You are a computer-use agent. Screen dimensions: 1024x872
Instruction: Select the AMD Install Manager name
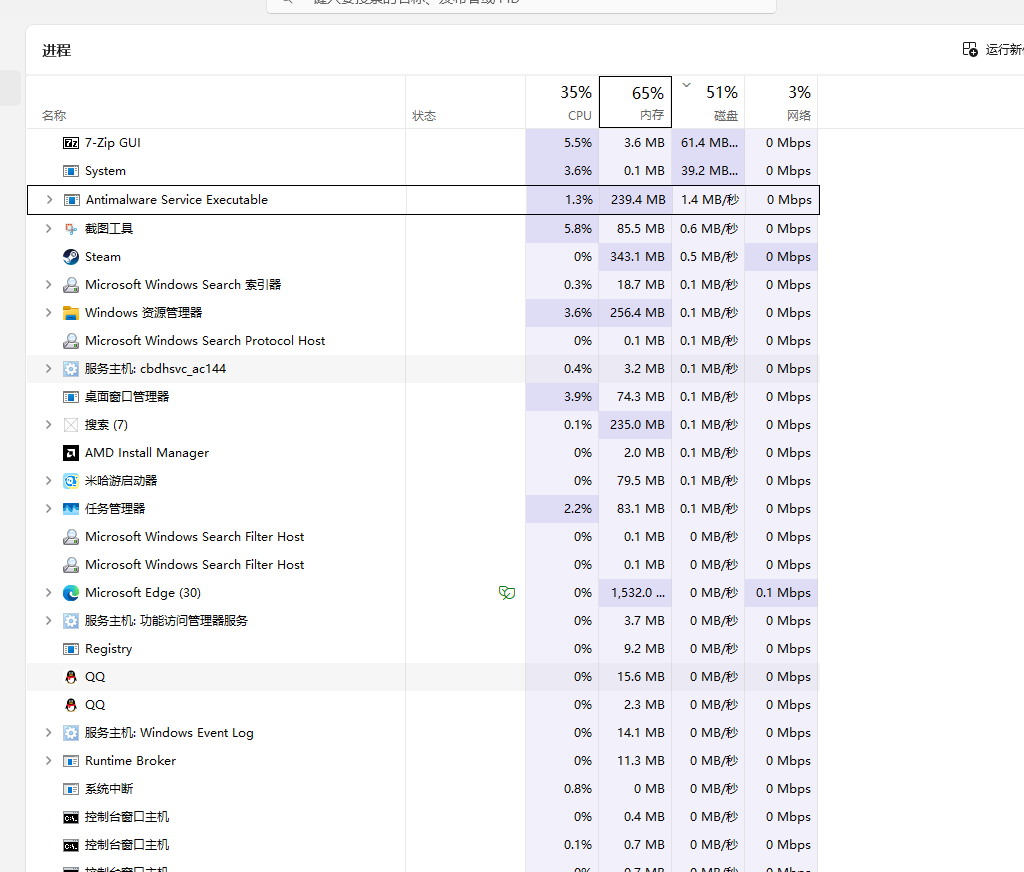coord(147,453)
